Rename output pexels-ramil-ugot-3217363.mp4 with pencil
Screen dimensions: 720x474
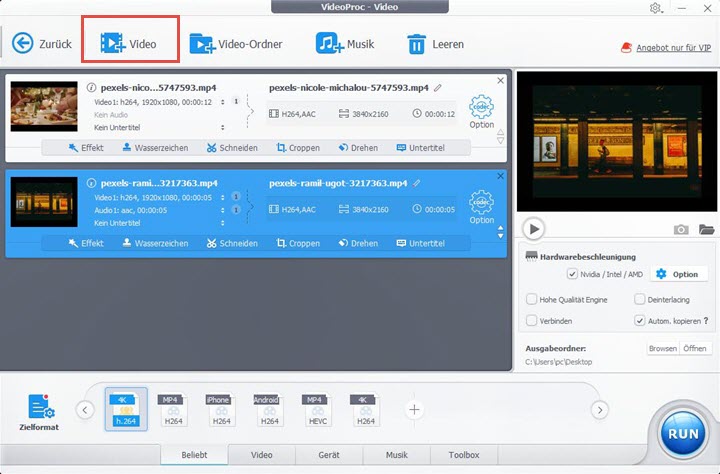coord(416,183)
